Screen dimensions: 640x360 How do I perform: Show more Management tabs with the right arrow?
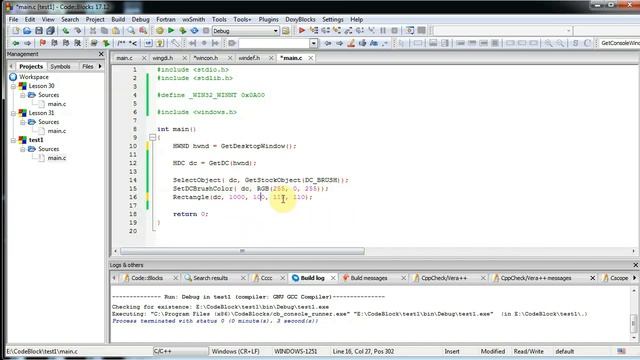[x=100, y=66]
